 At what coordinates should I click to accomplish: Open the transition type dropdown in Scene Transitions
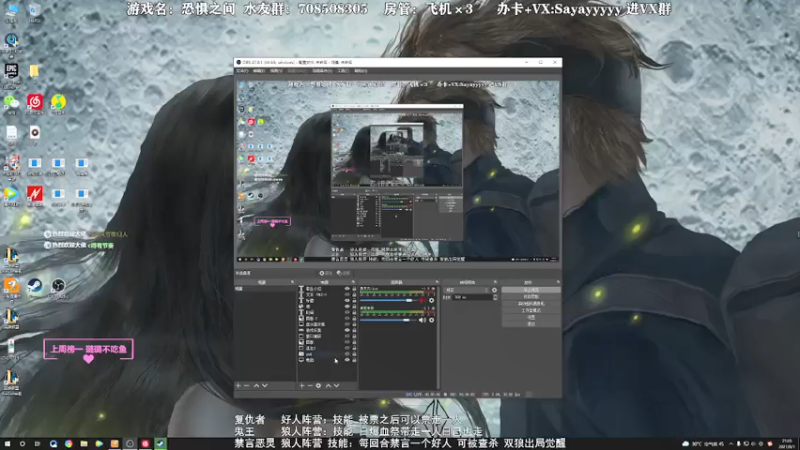point(466,290)
